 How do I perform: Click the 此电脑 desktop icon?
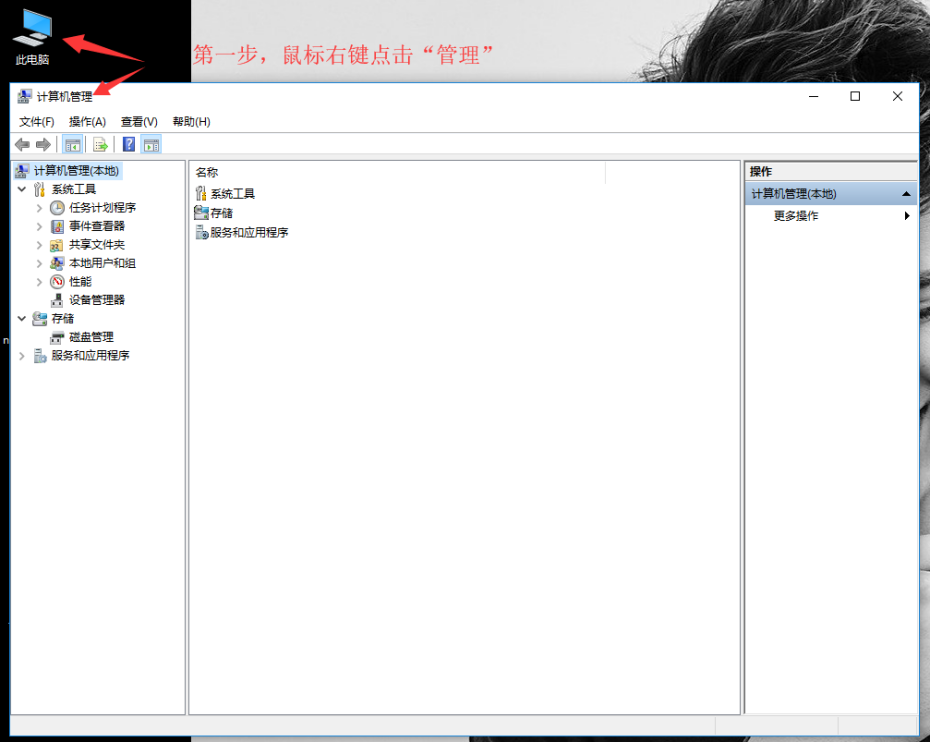33,37
